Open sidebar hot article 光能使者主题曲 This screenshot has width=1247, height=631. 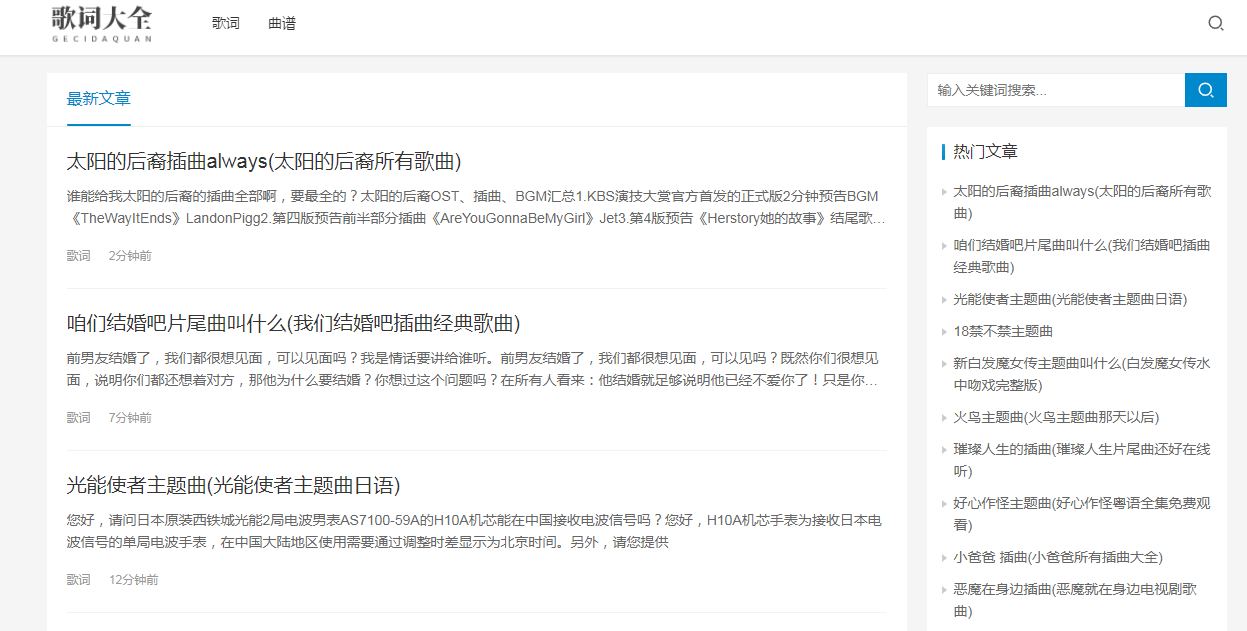click(x=1070, y=299)
